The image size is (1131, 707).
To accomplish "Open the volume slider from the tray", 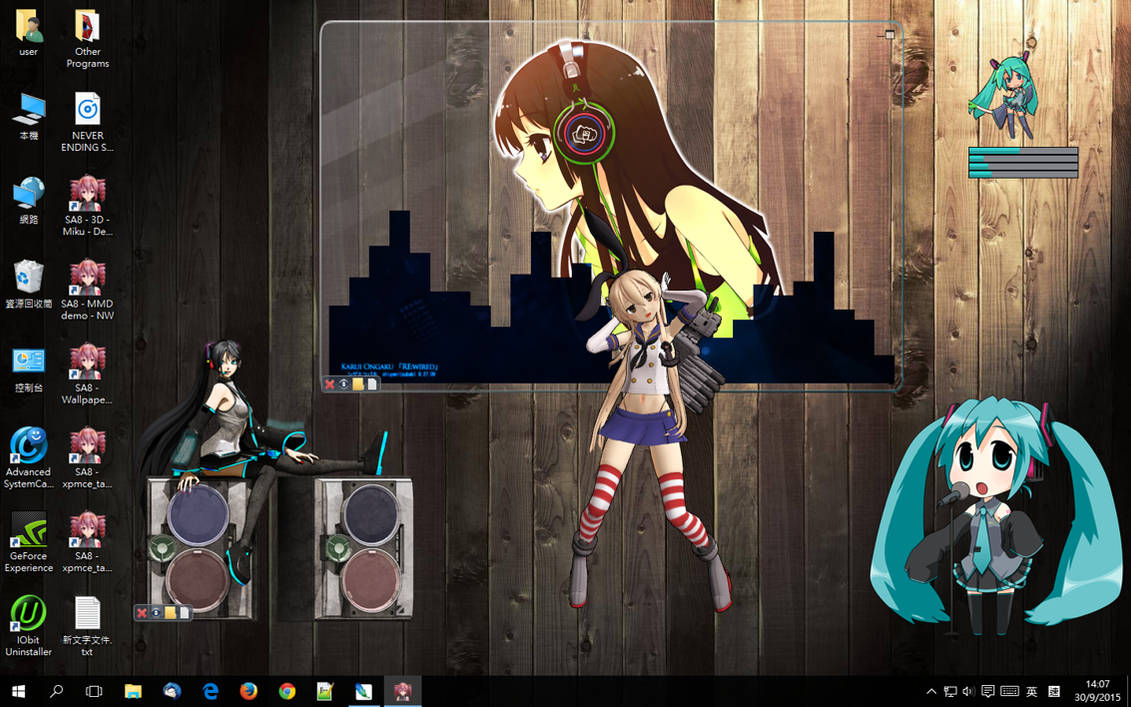I will [967, 691].
